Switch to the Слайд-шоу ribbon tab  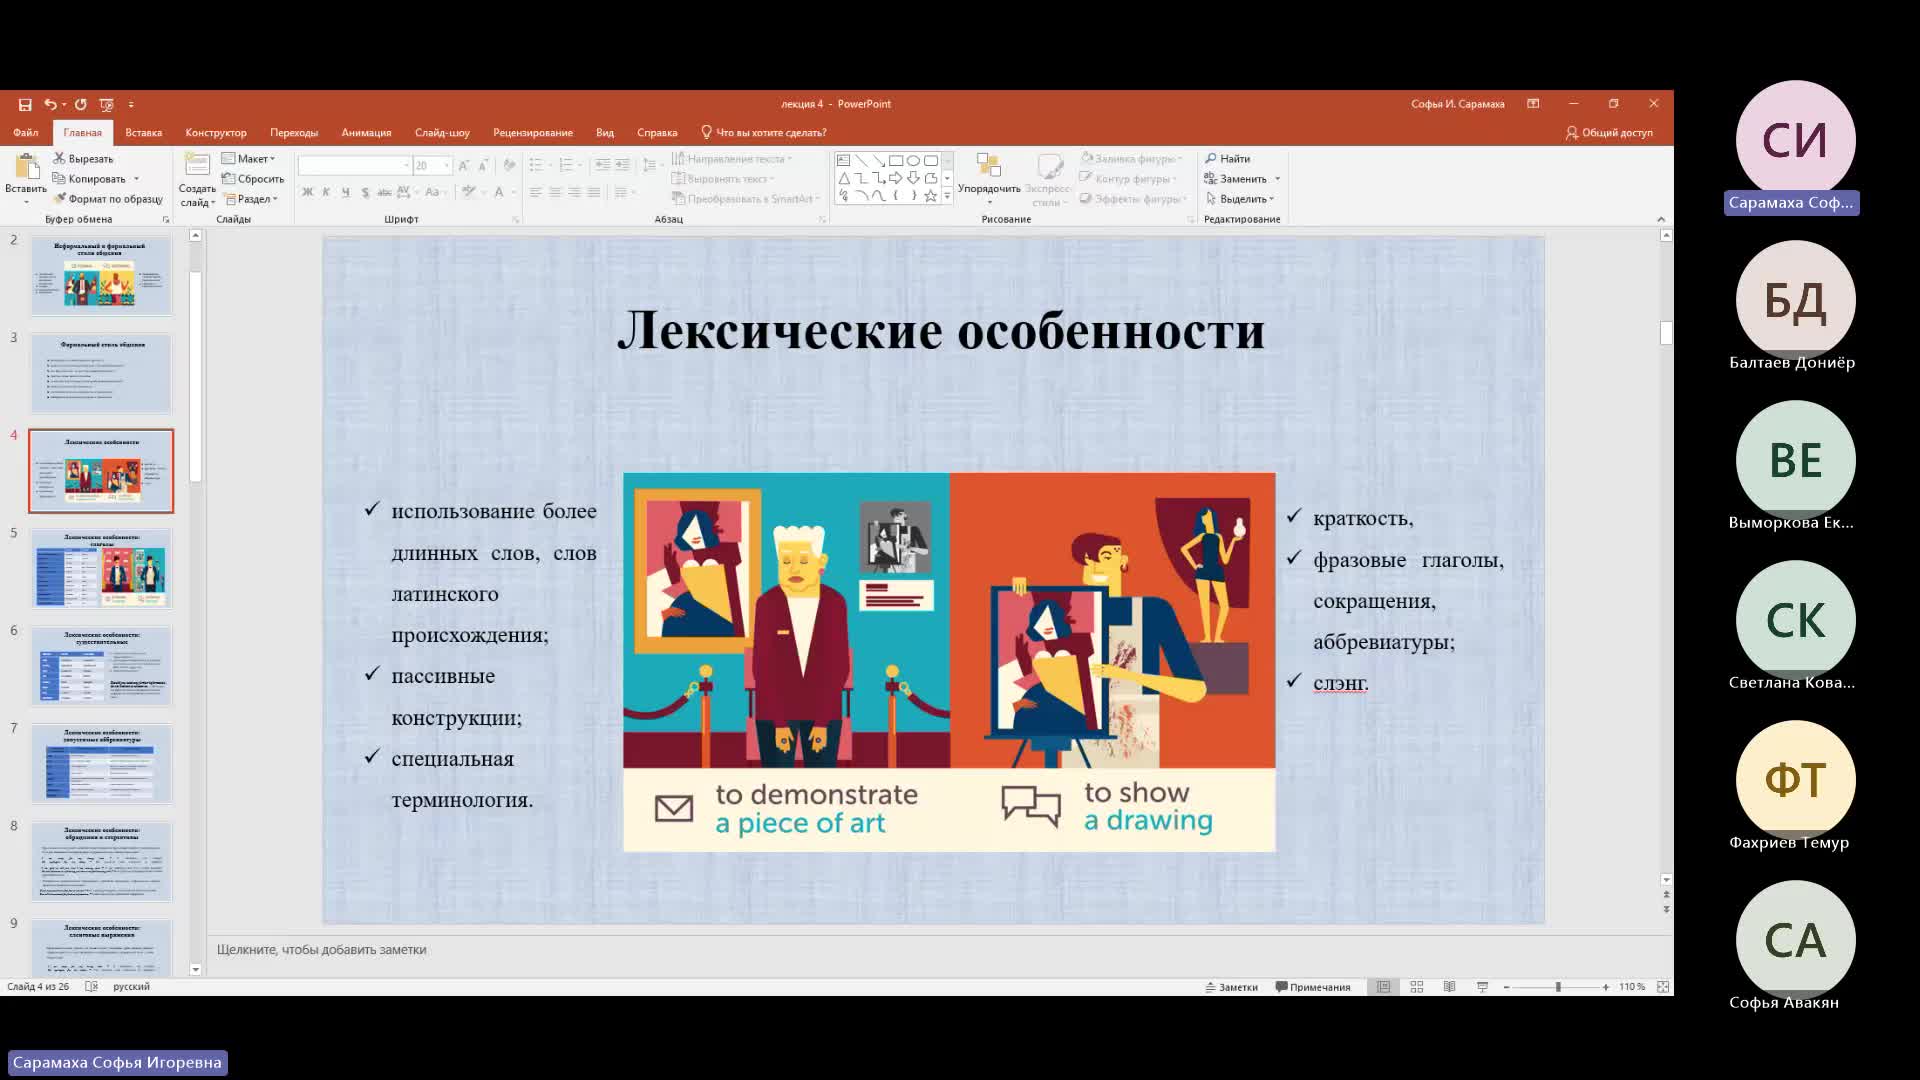coord(442,132)
